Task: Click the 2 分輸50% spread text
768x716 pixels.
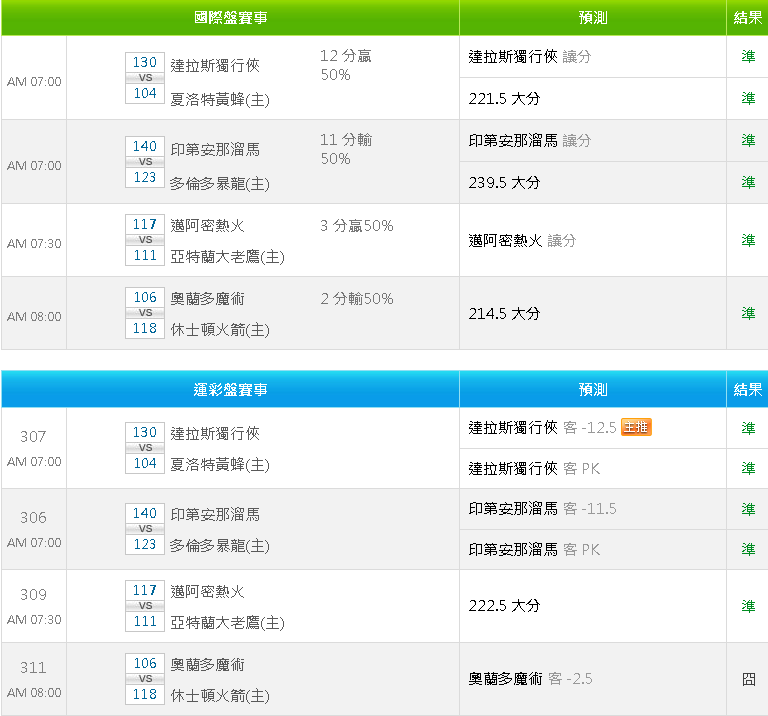Action: tap(357, 299)
